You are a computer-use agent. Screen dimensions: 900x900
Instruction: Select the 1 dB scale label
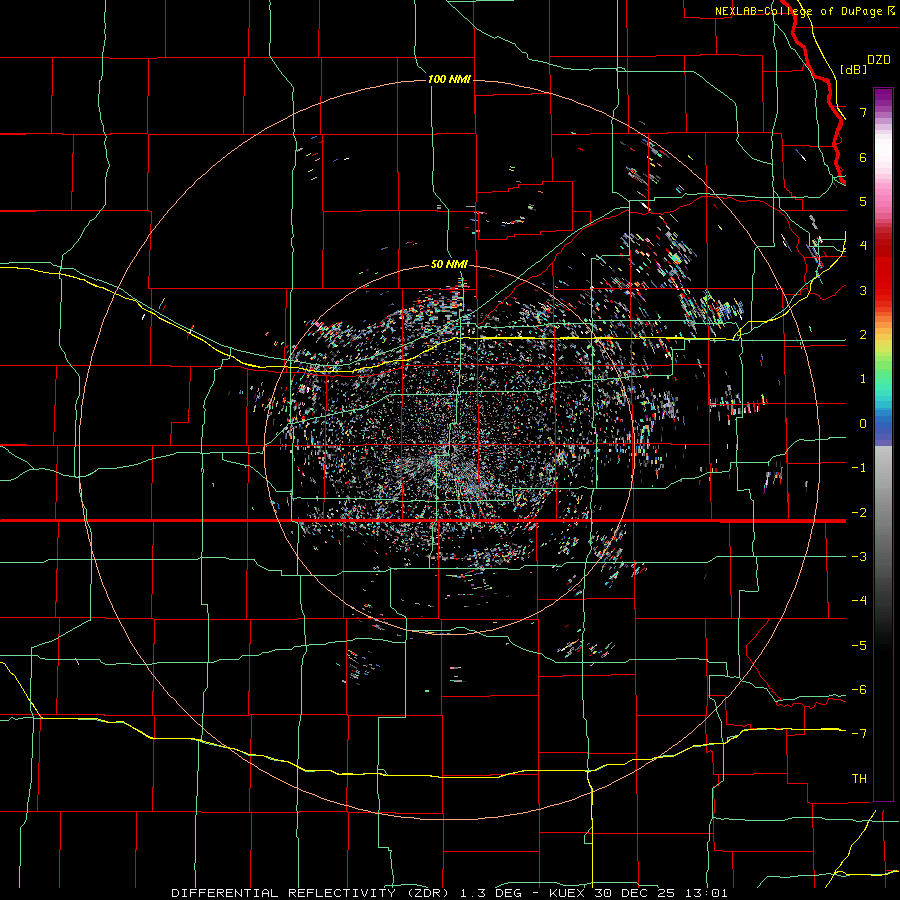[x=863, y=379]
